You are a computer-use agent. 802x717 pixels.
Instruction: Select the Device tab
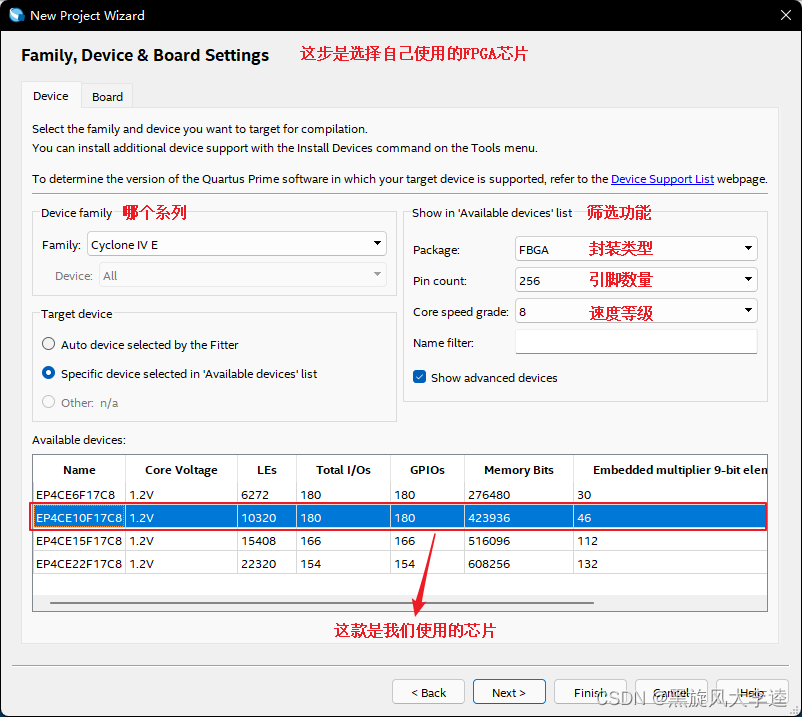[51, 96]
